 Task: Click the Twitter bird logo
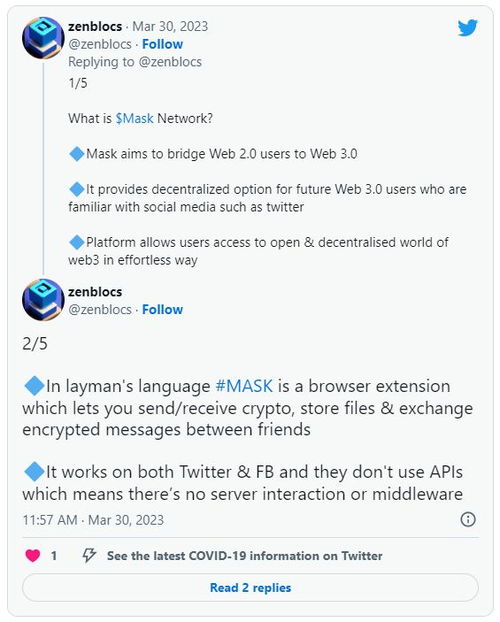tap(468, 28)
